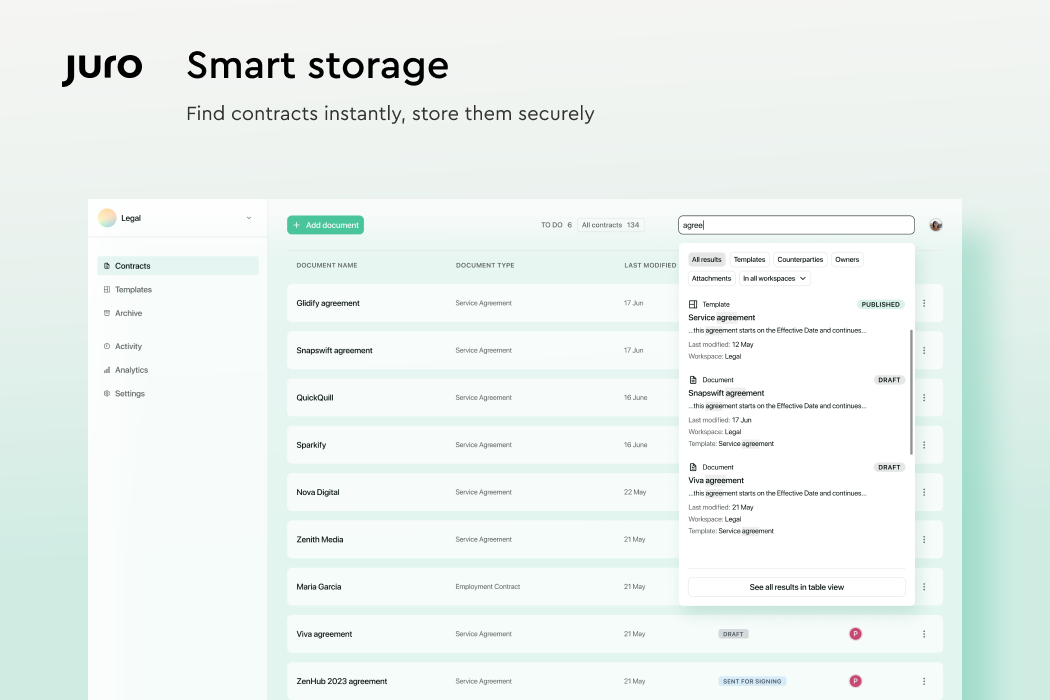The height and width of the screenshot is (700, 1050).
Task: Open the 'In all workspaces' dropdown
Action: point(772,278)
